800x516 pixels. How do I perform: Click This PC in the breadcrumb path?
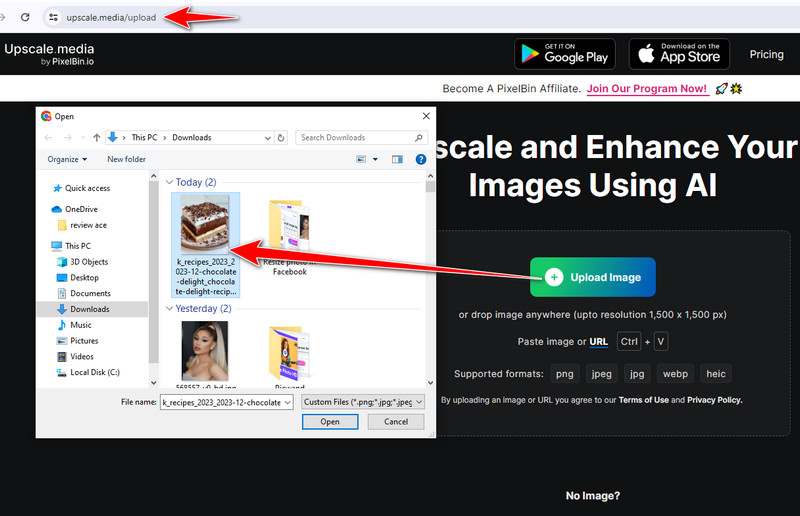(144, 137)
